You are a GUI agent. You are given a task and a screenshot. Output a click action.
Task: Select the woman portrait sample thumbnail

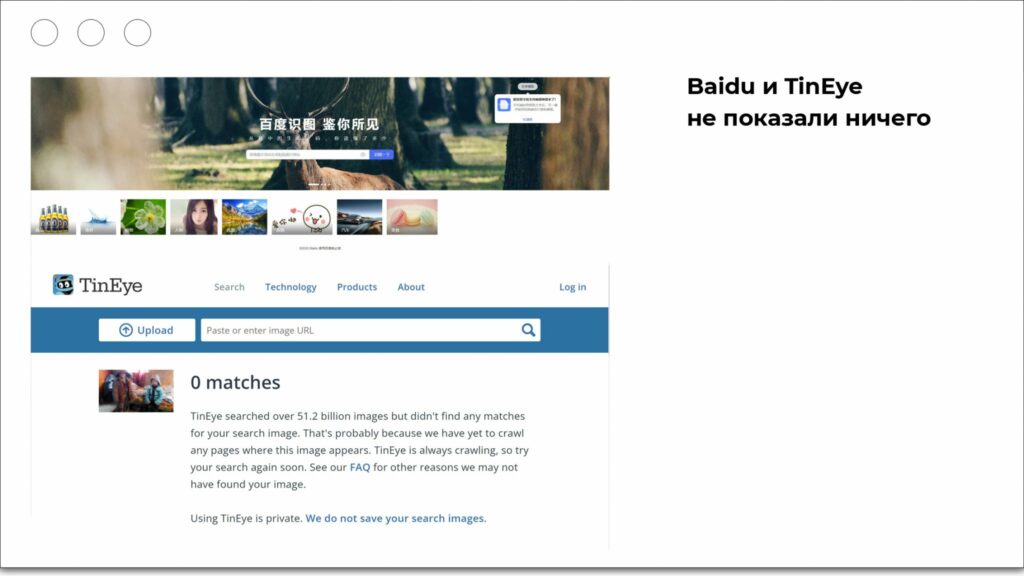coord(194,217)
